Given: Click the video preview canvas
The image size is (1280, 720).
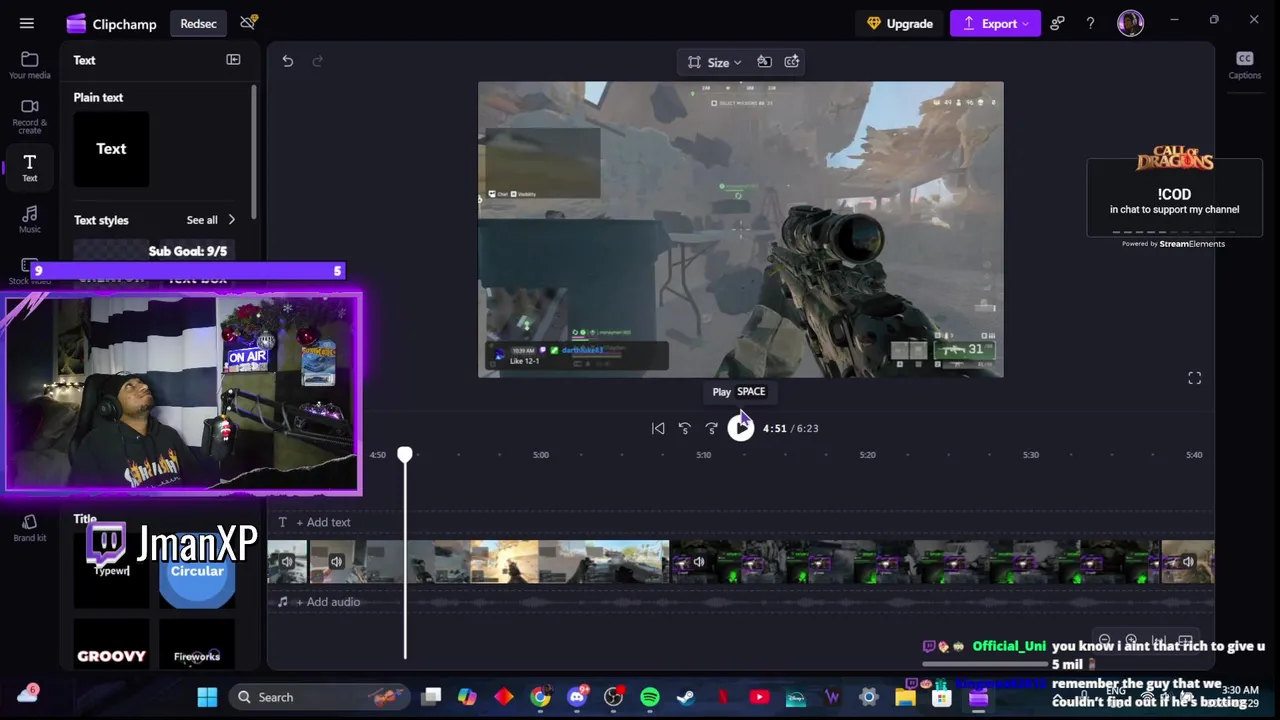Looking at the screenshot, I should (x=740, y=229).
